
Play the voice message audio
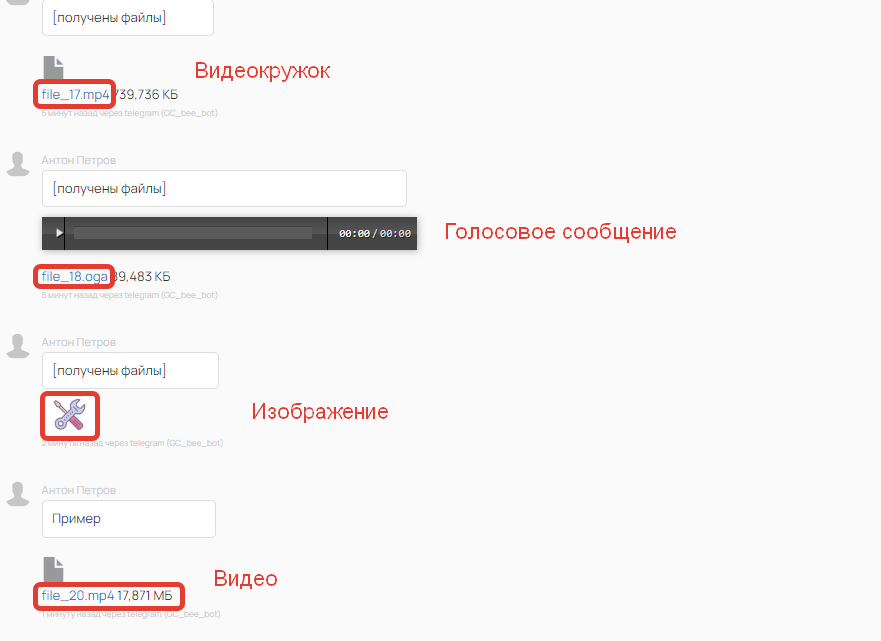58,233
